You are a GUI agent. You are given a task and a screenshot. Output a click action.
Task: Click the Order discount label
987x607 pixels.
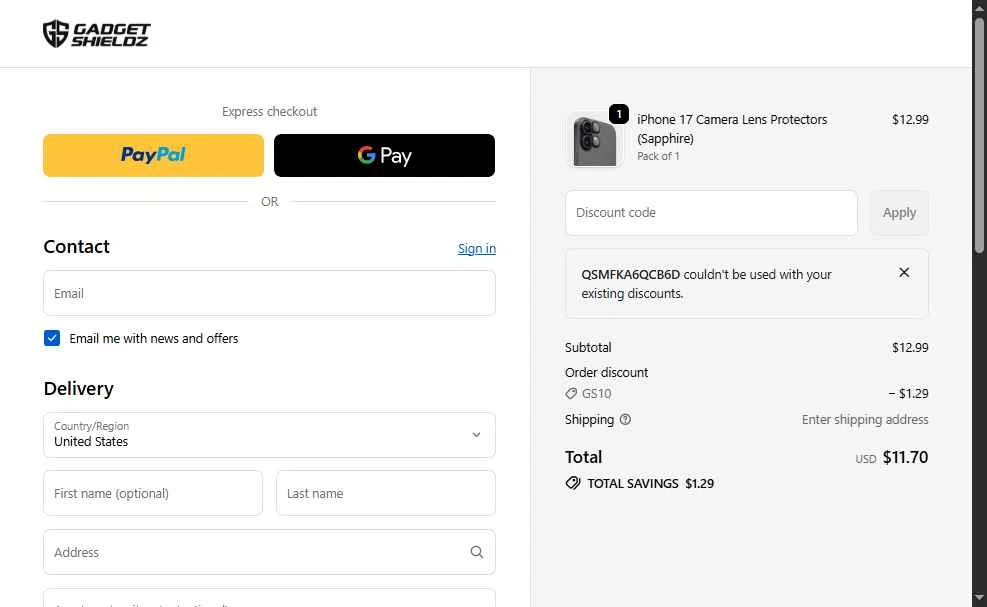pos(606,373)
